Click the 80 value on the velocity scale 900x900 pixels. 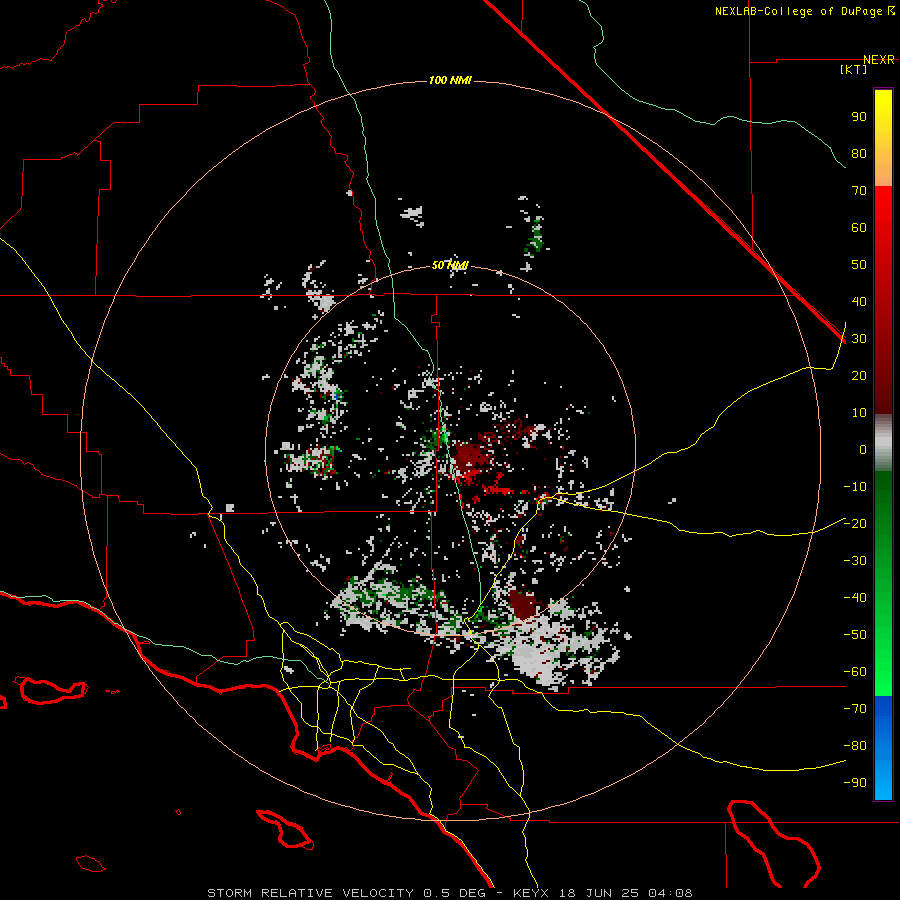(859, 154)
